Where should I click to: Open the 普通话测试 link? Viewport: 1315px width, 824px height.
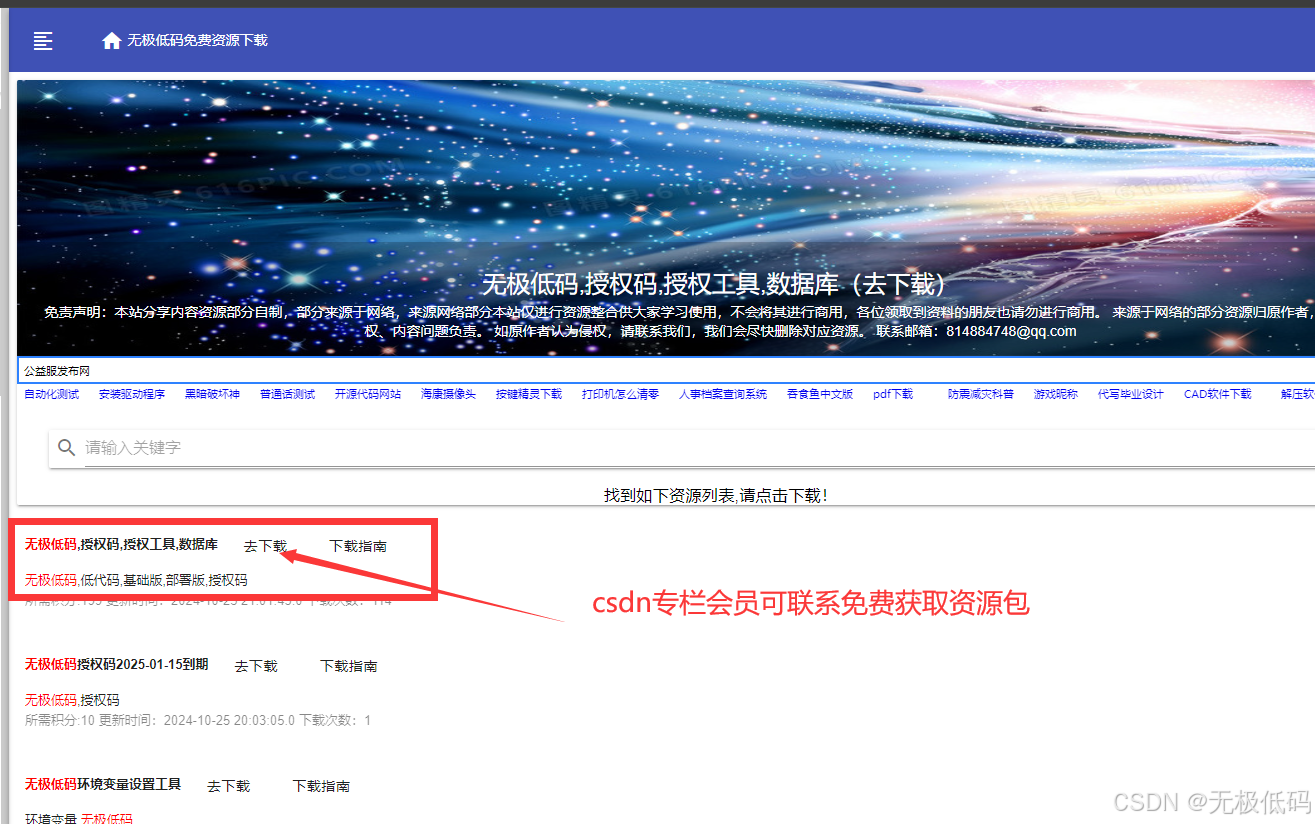[x=287, y=395]
